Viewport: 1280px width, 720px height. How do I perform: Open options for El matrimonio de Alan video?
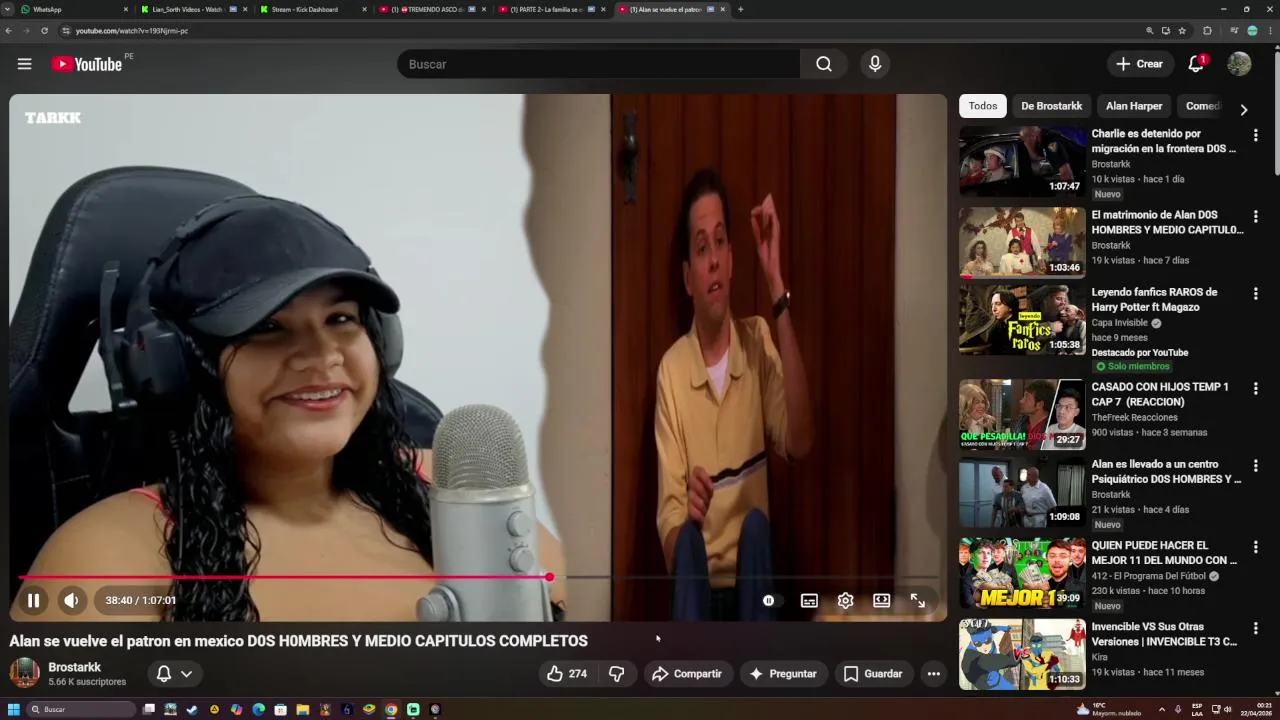tap(1256, 216)
